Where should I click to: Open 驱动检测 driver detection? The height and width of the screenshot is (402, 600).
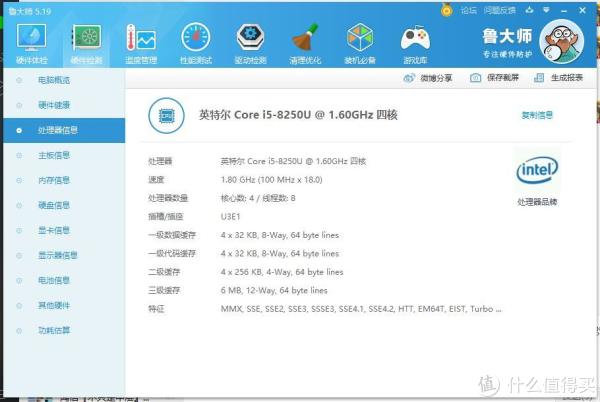tap(251, 43)
